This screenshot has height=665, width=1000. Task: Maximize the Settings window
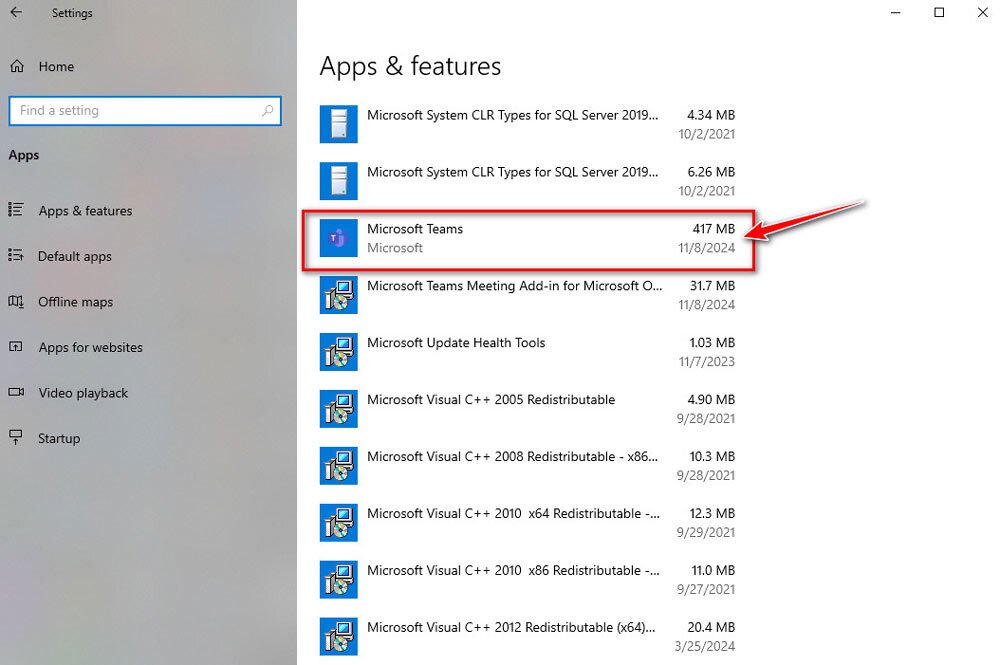[x=939, y=13]
